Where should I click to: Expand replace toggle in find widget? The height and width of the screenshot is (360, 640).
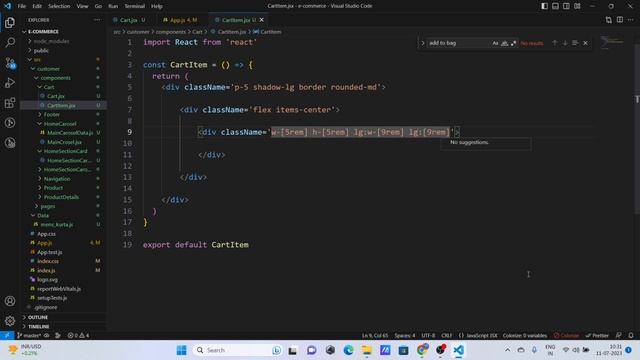(423, 43)
